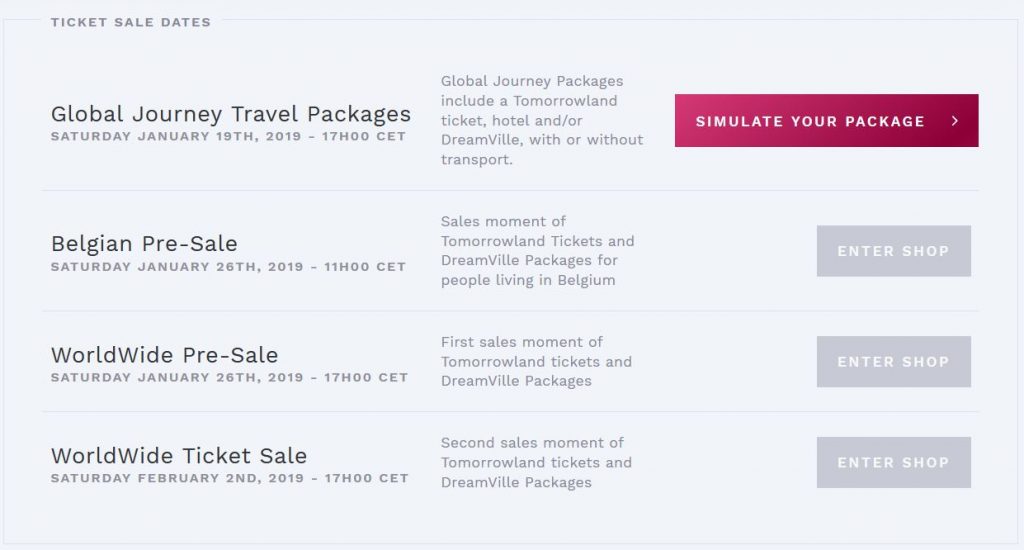The width and height of the screenshot is (1024, 550).
Task: Click the SIMULATE YOUR PACKAGE label text
Action: coord(810,121)
